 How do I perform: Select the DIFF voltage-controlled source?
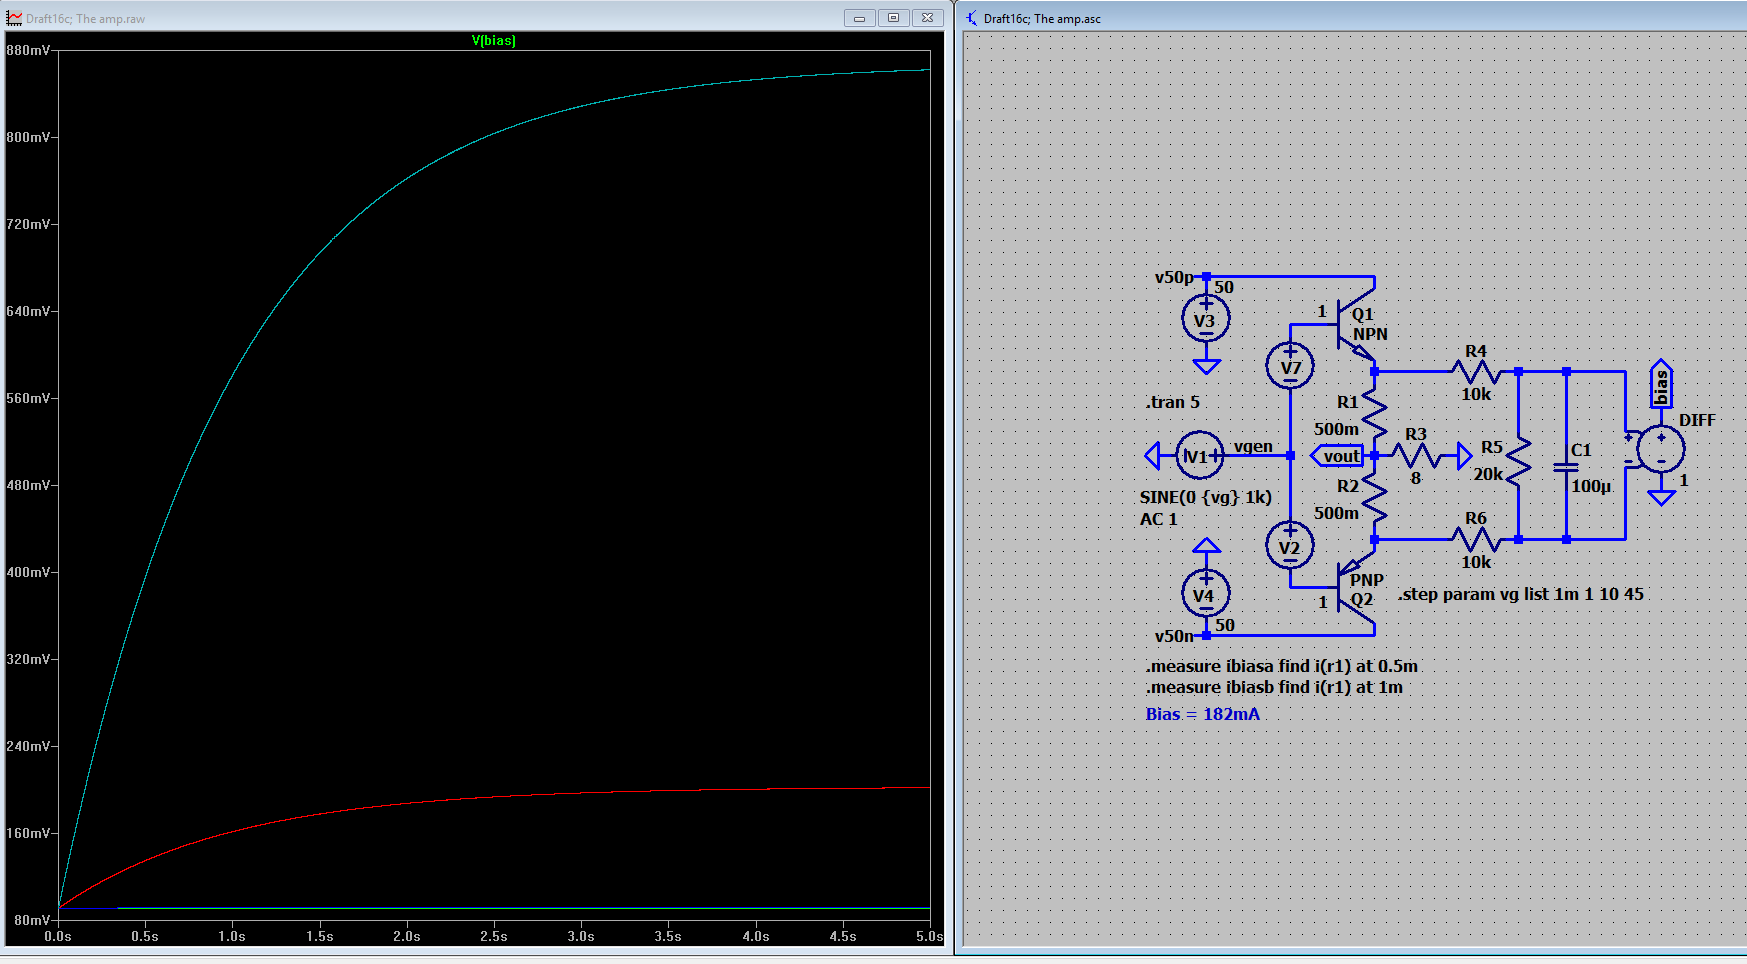tap(1661, 449)
